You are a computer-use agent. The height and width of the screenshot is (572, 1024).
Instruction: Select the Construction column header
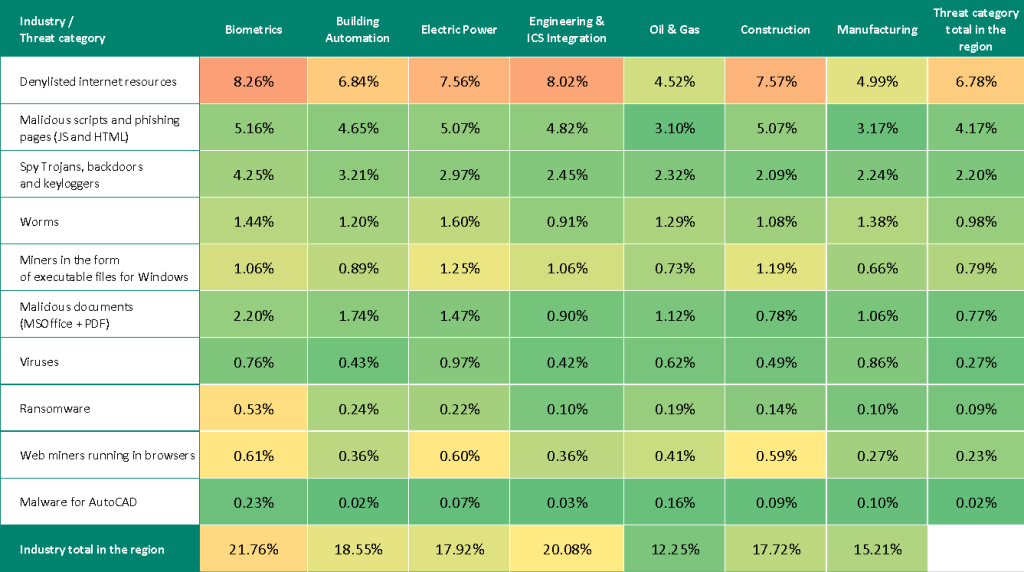[x=775, y=30]
